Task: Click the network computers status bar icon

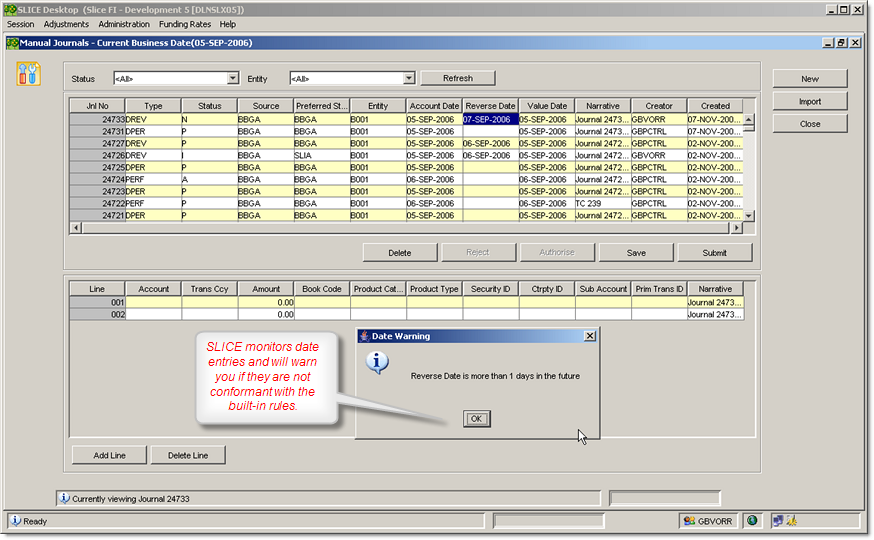Action: (776, 520)
